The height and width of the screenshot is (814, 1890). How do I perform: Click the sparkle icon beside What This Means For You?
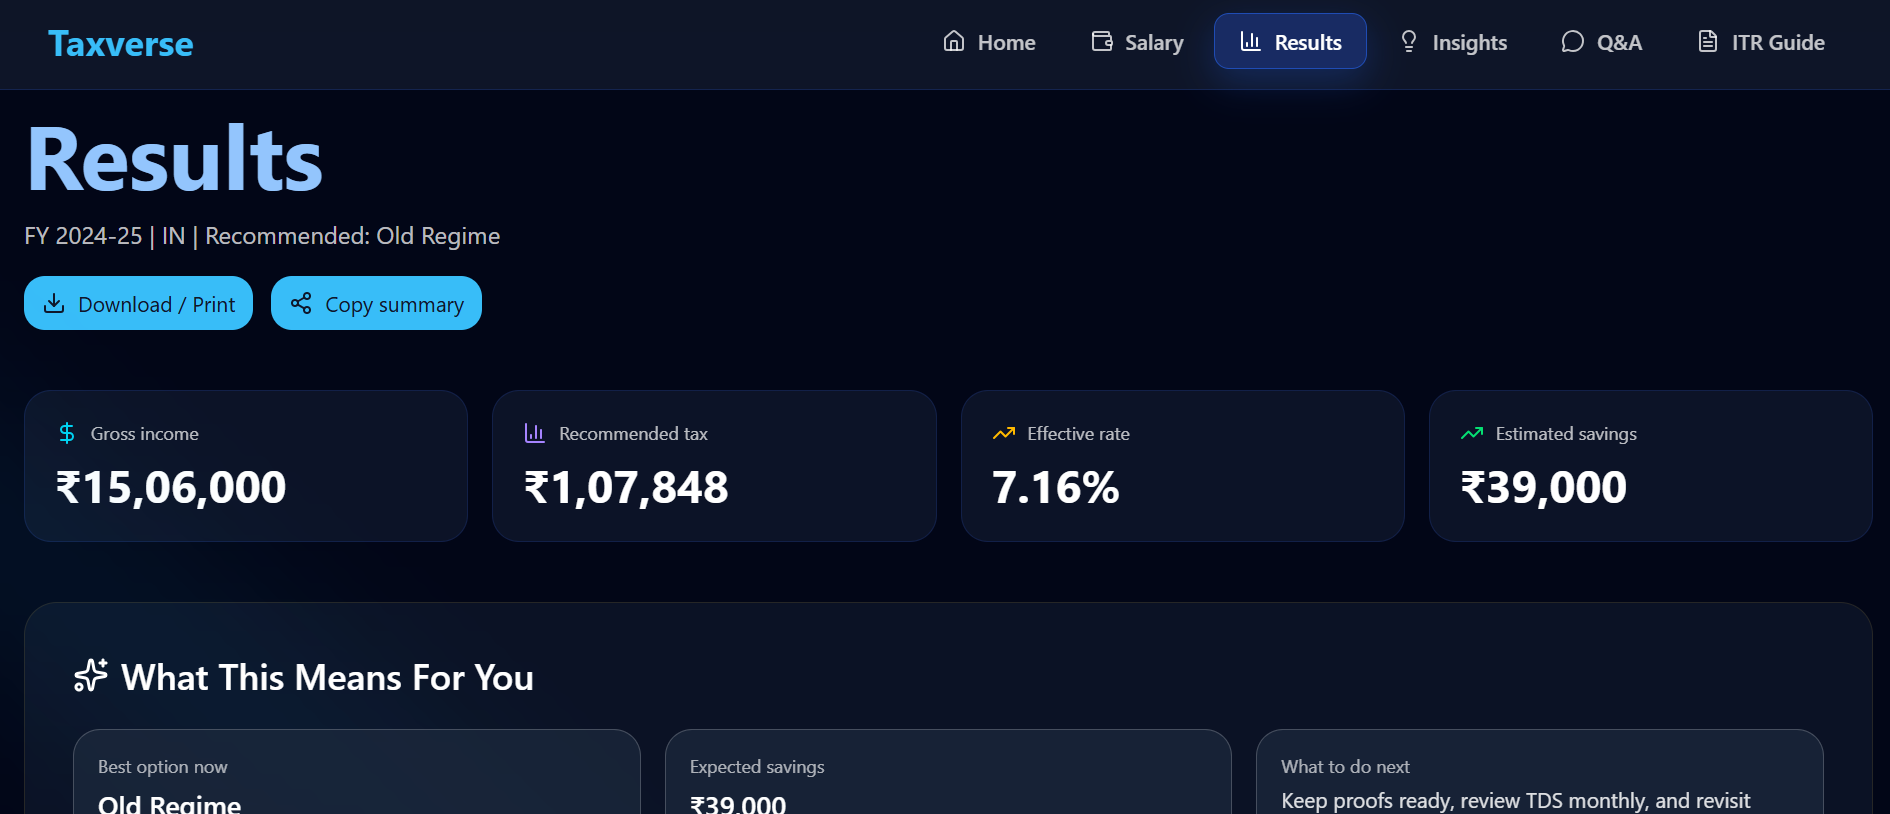(x=91, y=676)
